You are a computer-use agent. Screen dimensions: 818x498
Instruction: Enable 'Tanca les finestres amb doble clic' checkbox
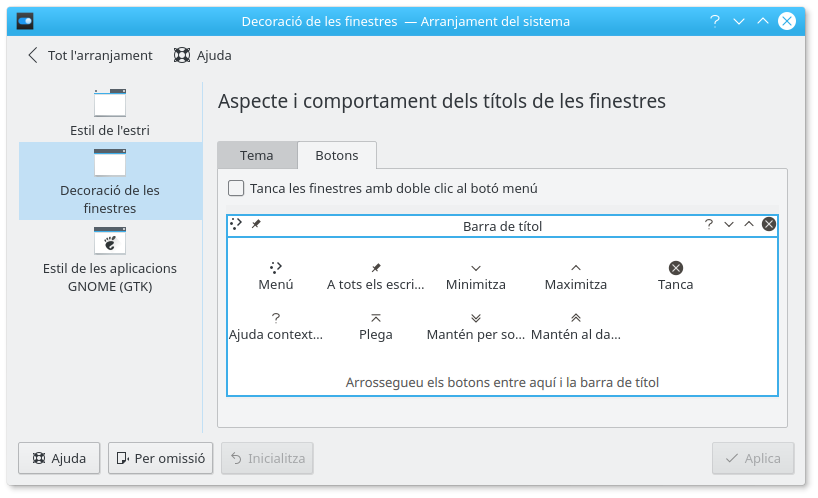pos(236,188)
